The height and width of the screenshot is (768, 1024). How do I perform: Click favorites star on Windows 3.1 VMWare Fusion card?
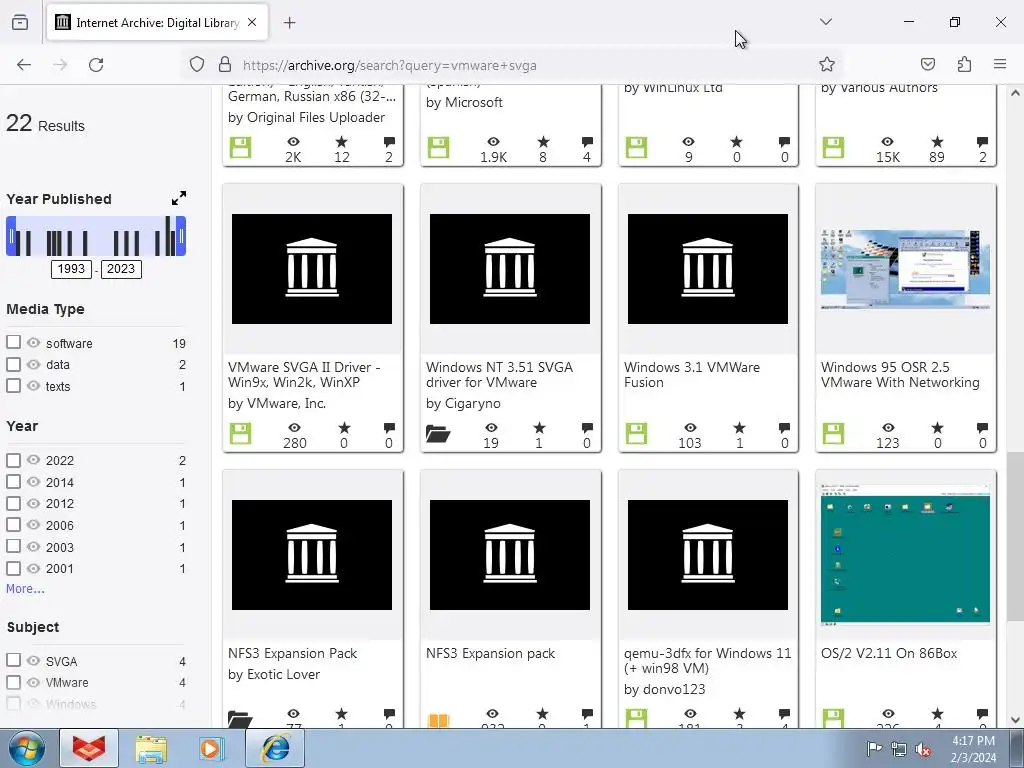click(x=739, y=428)
